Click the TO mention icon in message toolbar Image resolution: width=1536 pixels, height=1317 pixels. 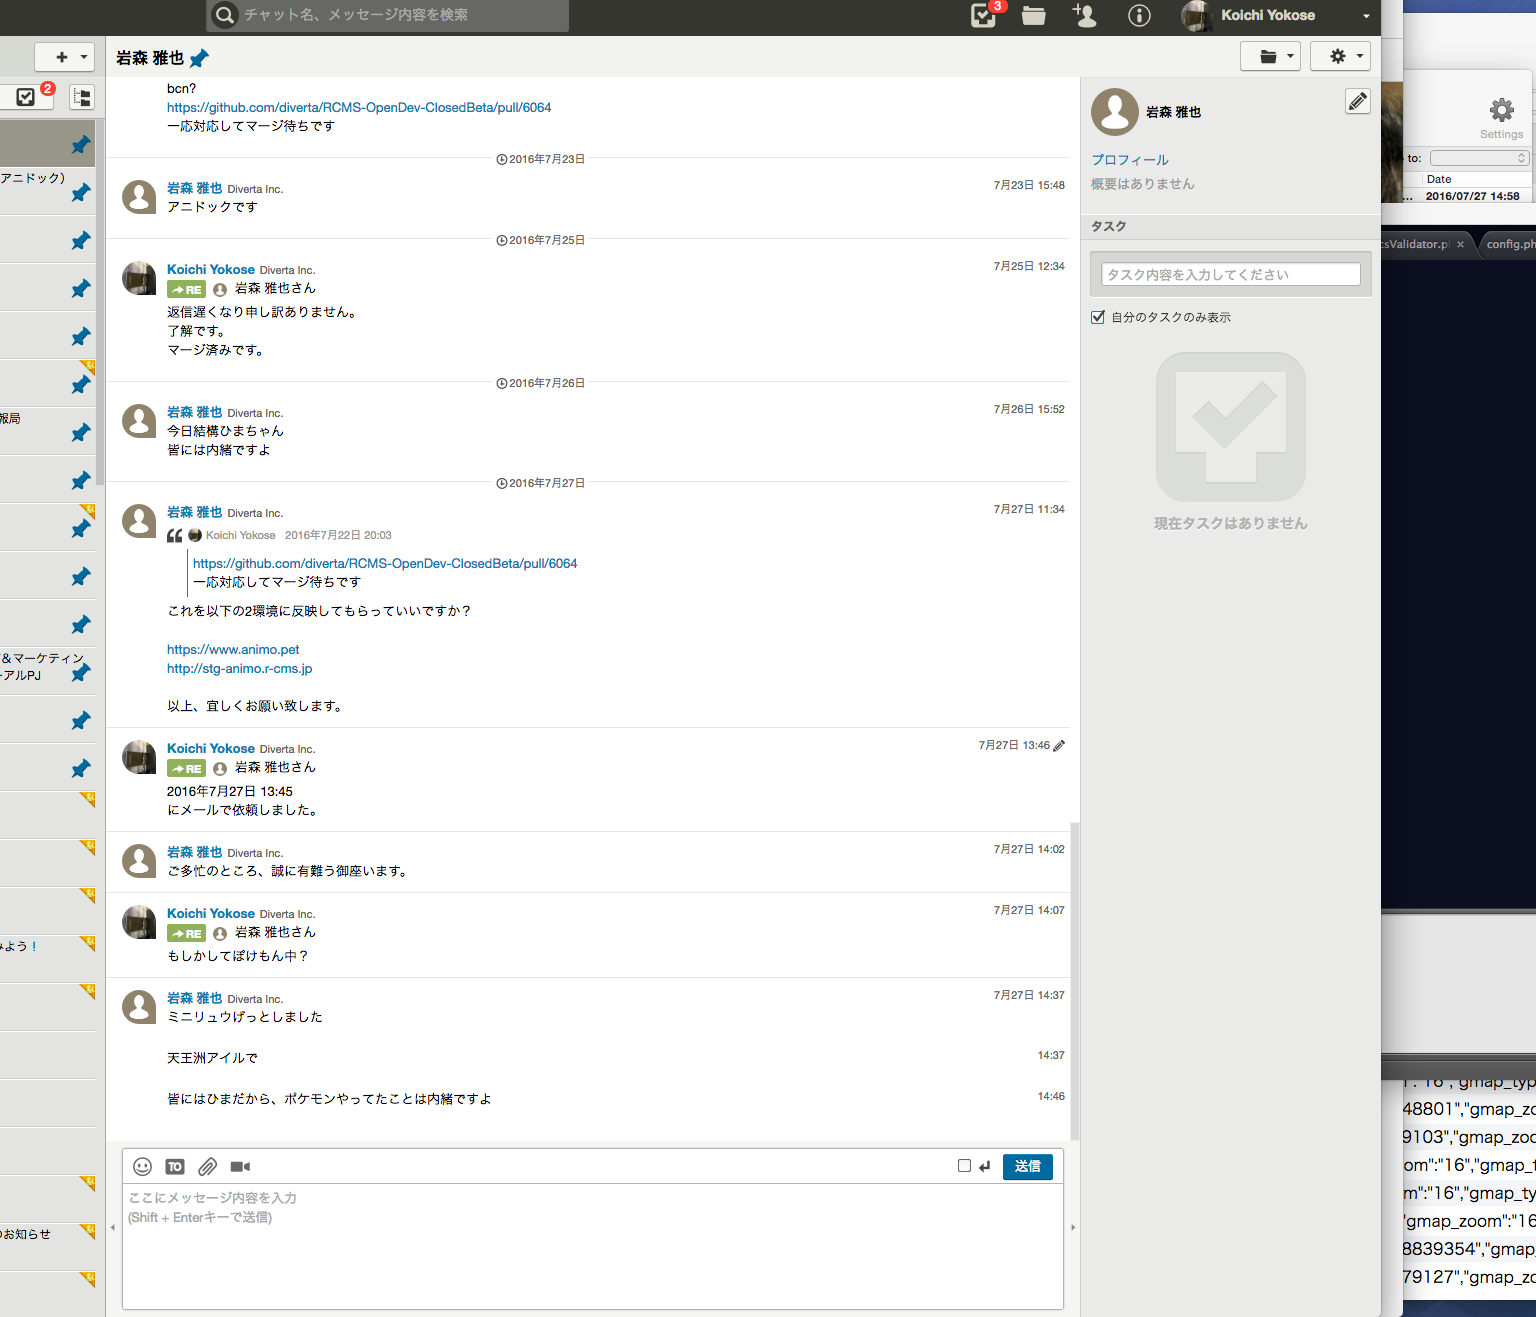point(175,1167)
